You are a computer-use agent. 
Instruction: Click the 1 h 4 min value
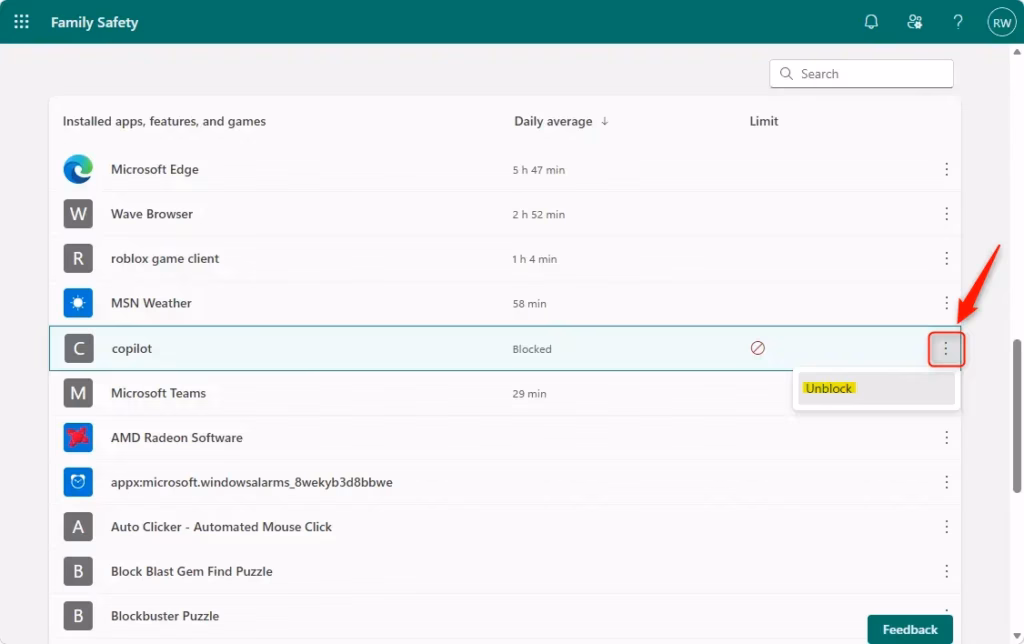[x=534, y=259]
